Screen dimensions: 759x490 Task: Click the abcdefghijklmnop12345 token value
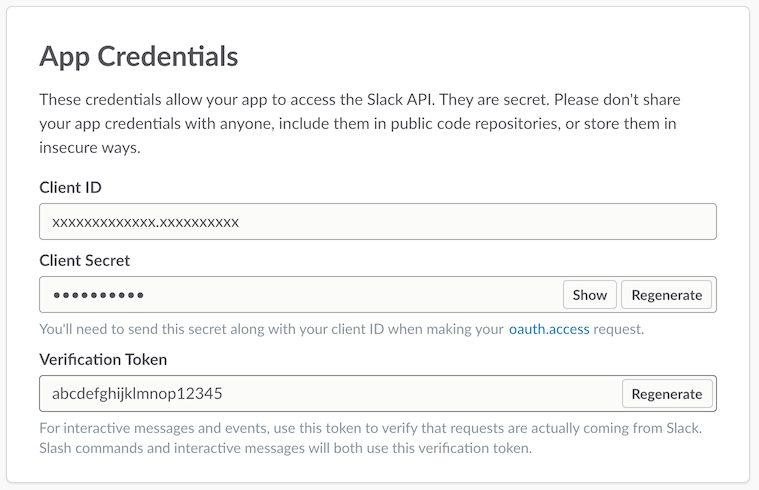(137, 394)
